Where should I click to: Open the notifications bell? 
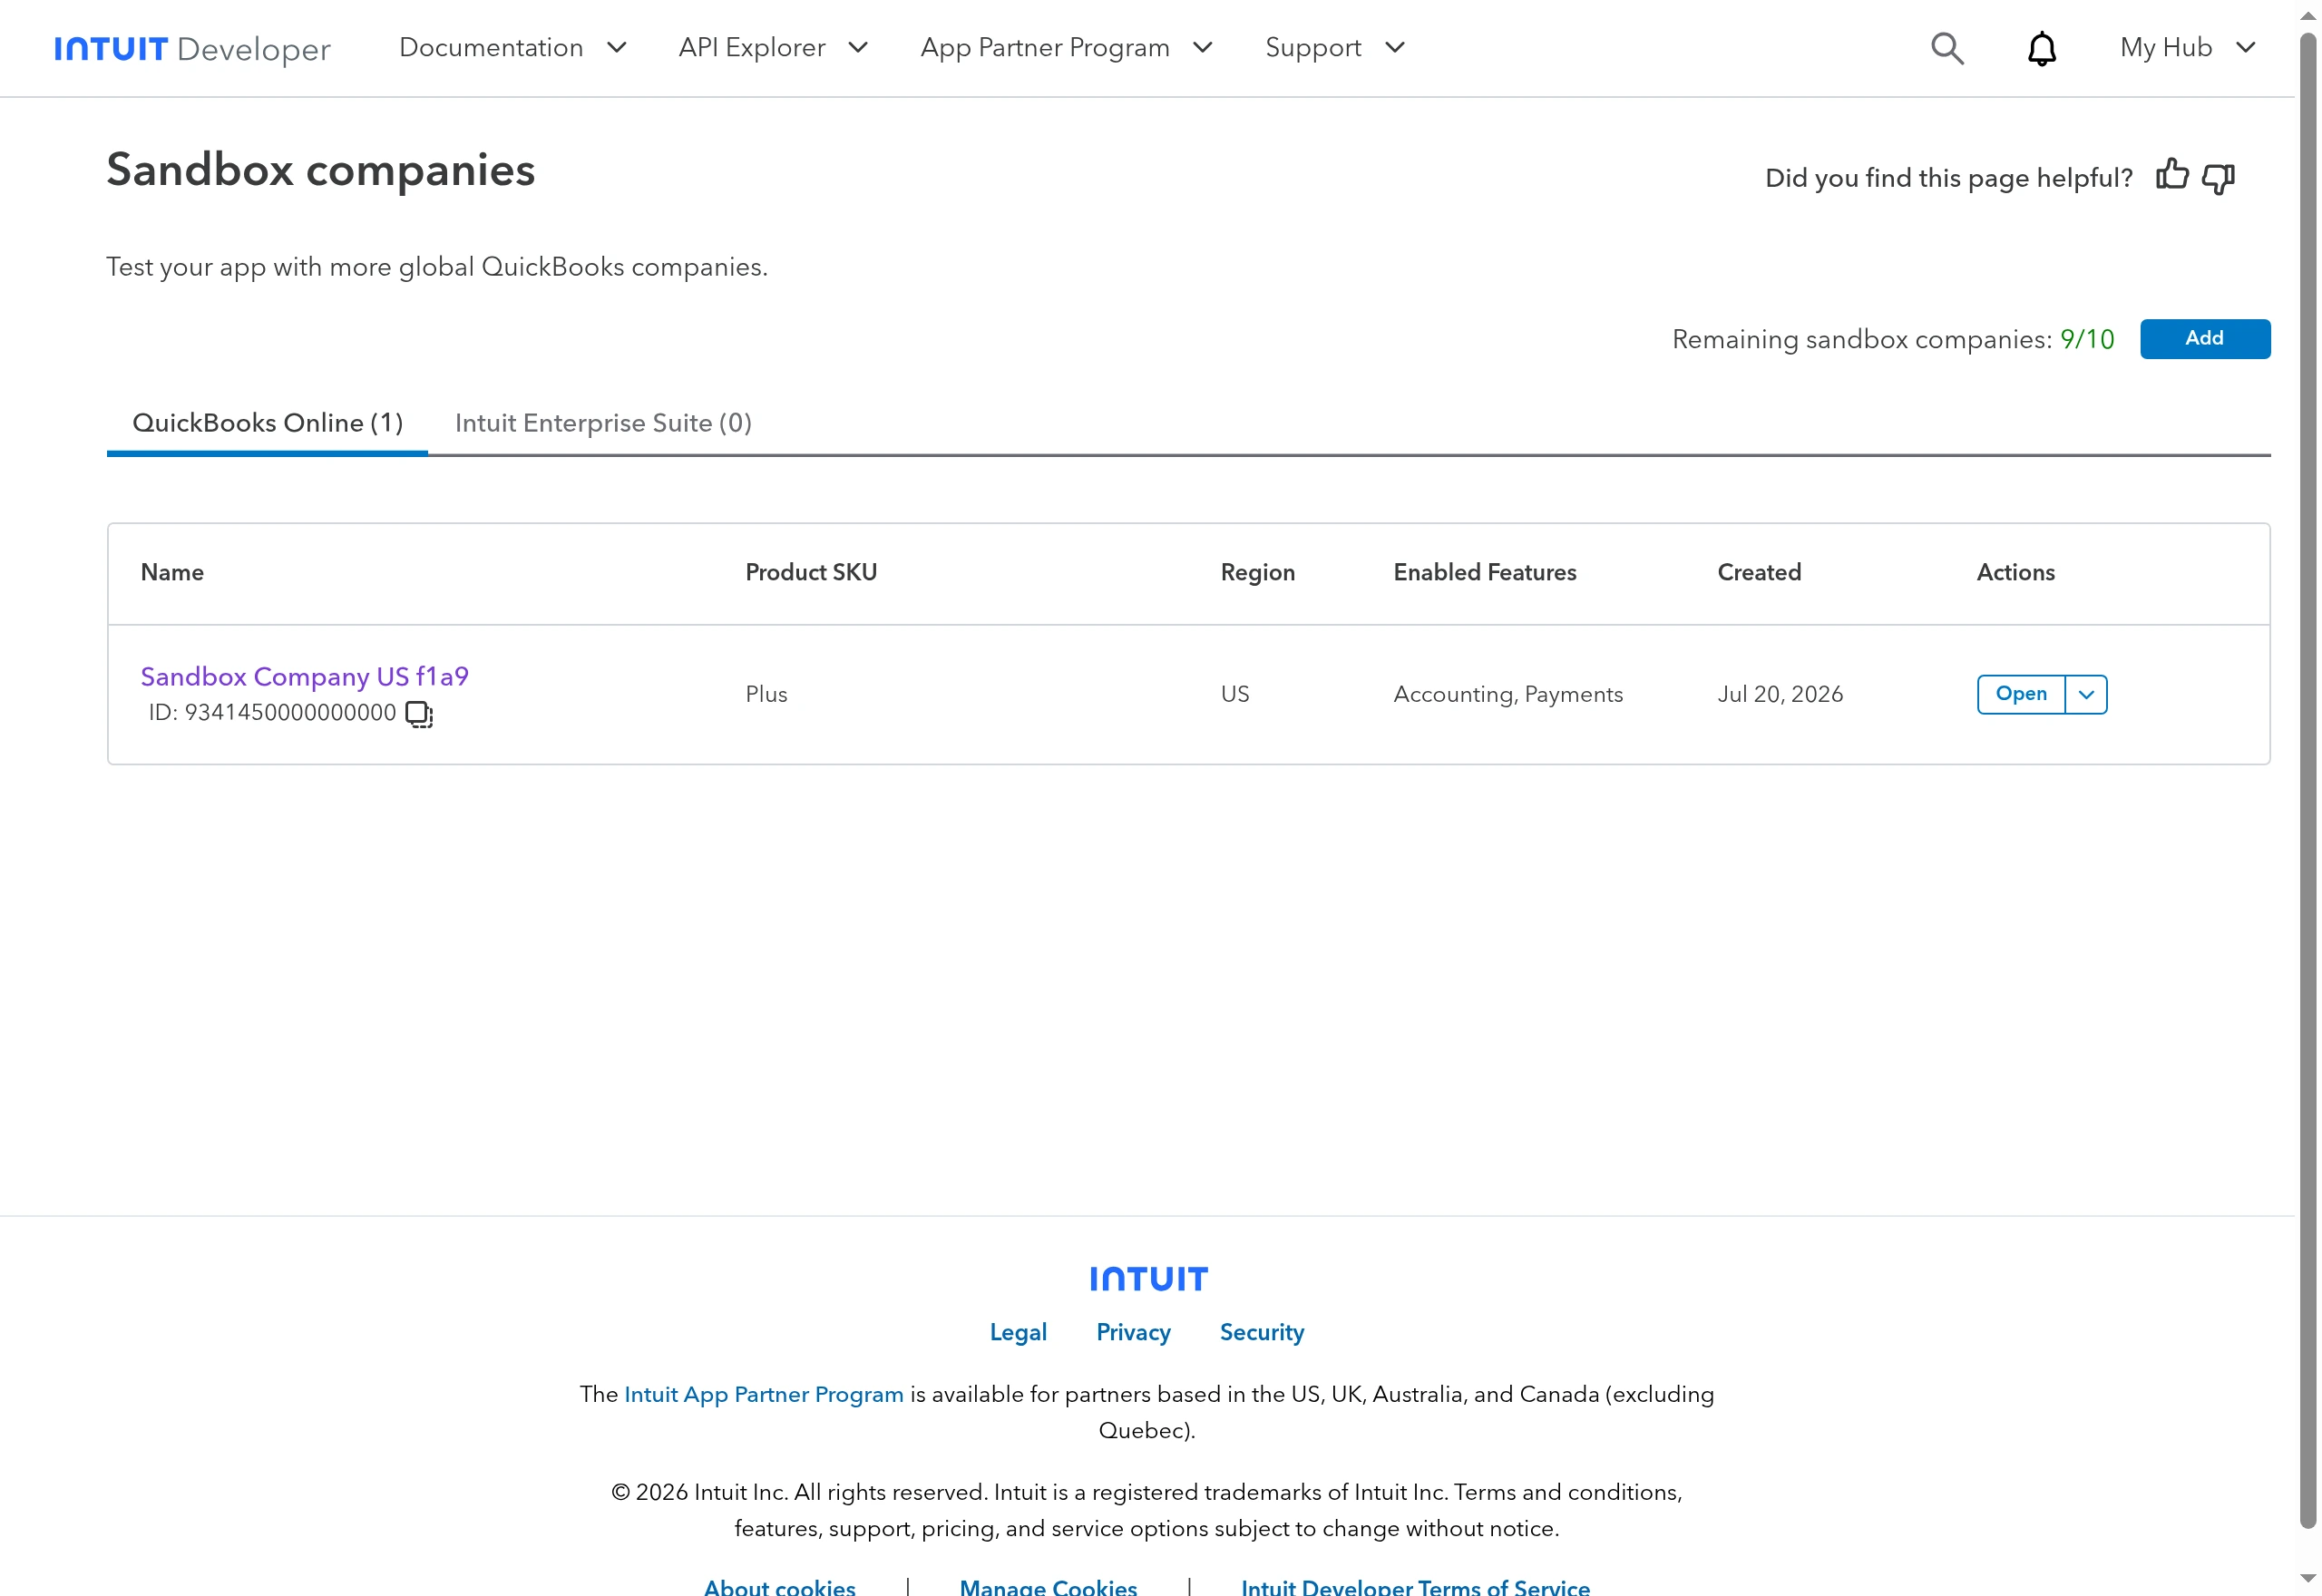point(2041,48)
